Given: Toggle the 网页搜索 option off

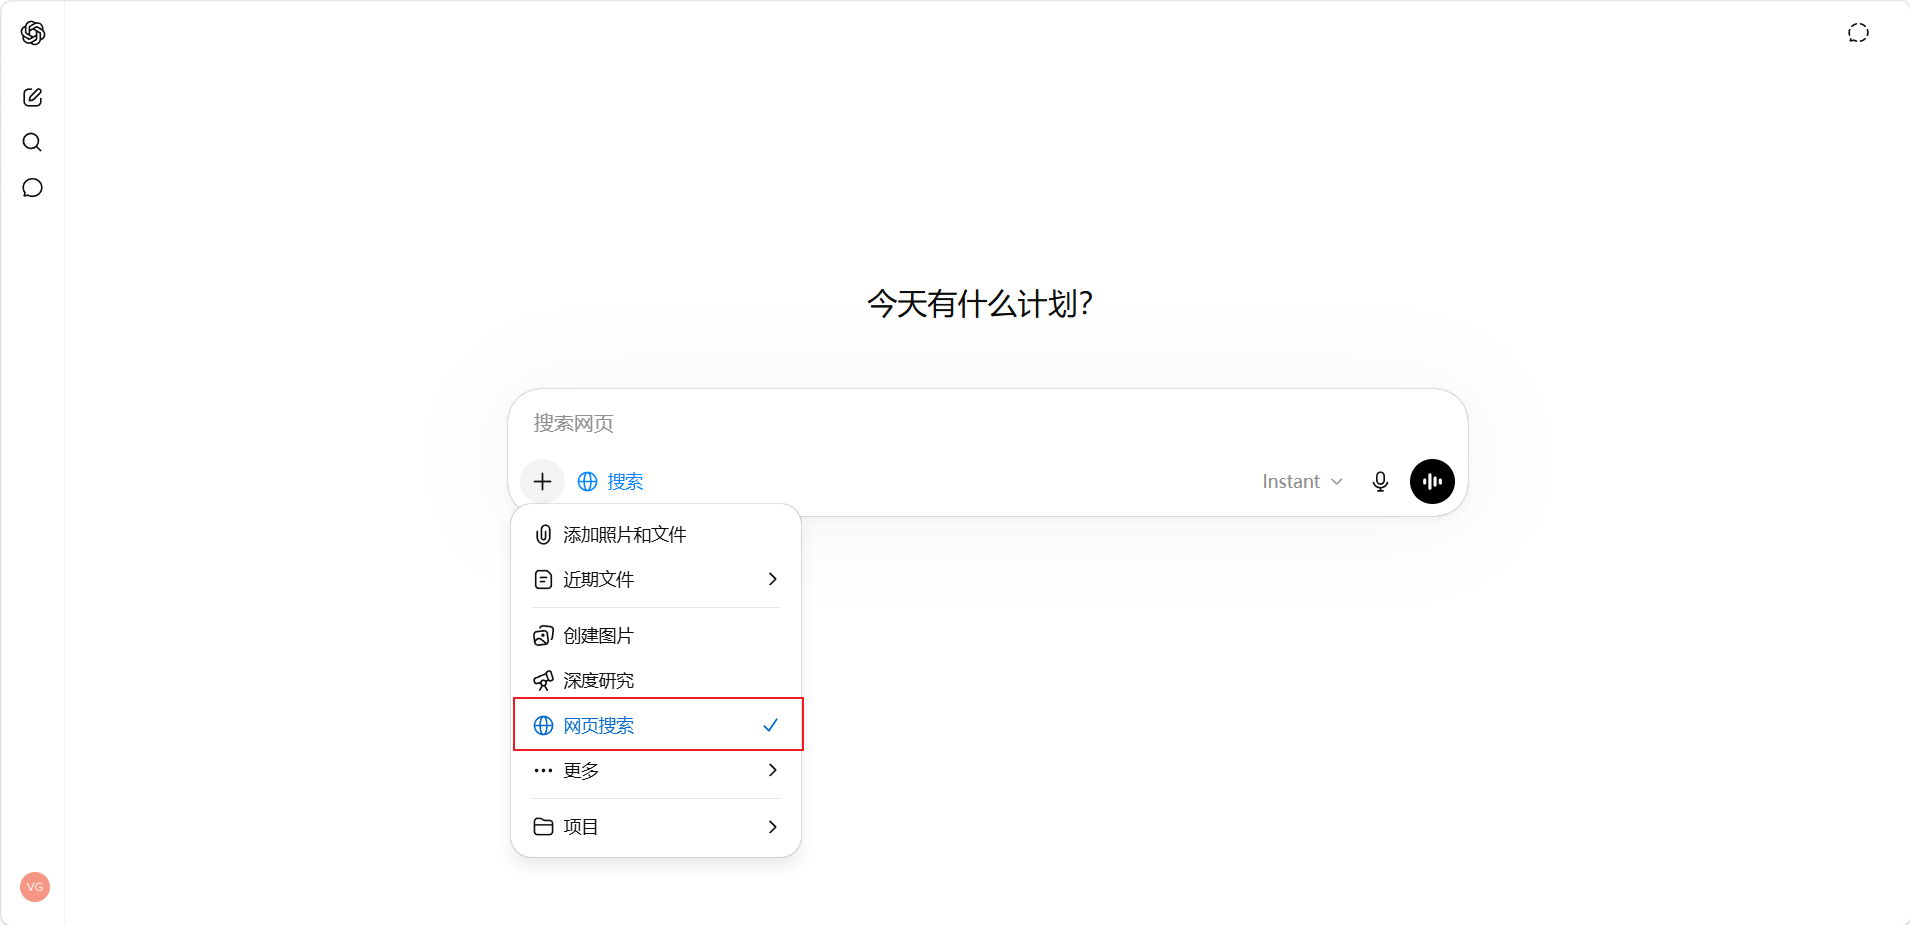Looking at the screenshot, I should pos(656,726).
